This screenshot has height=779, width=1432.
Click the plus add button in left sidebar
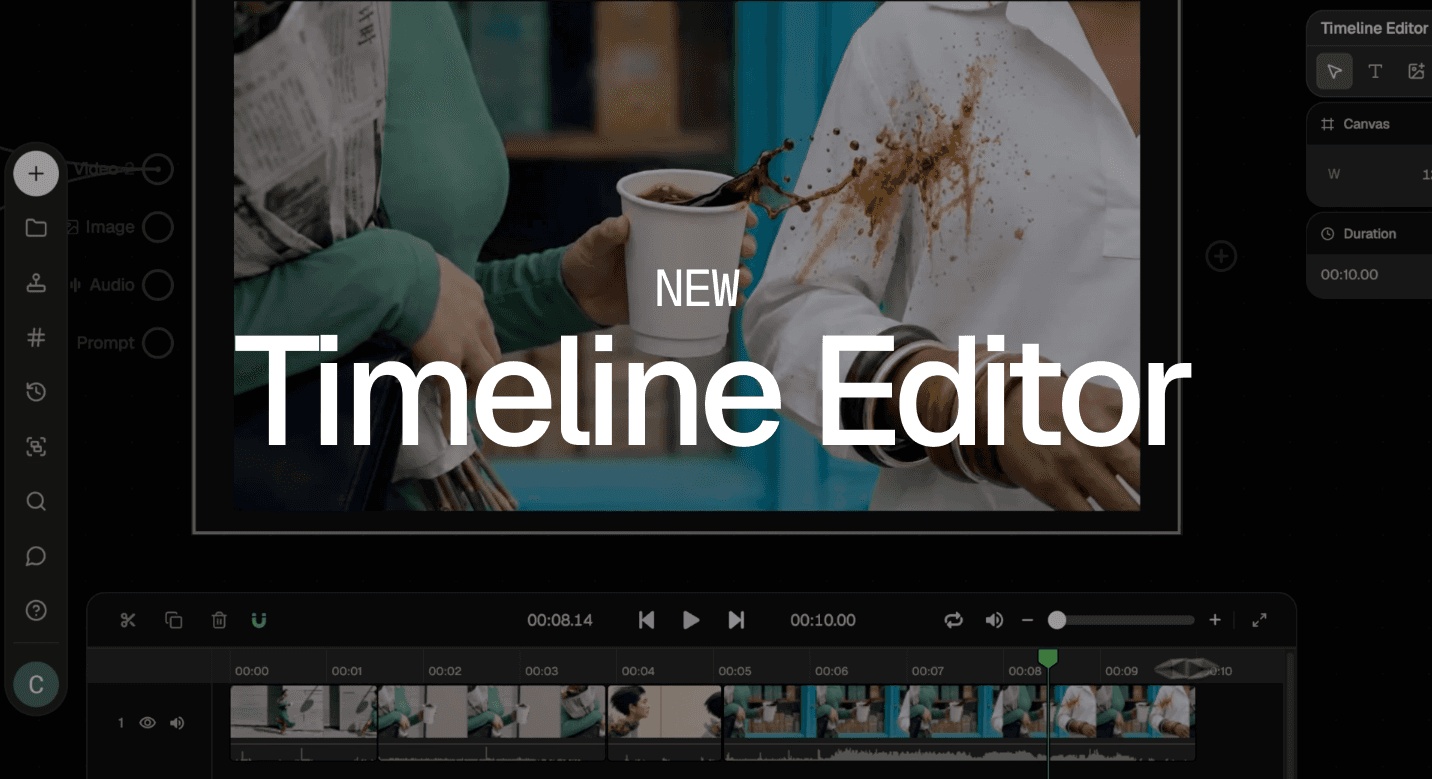coord(36,174)
